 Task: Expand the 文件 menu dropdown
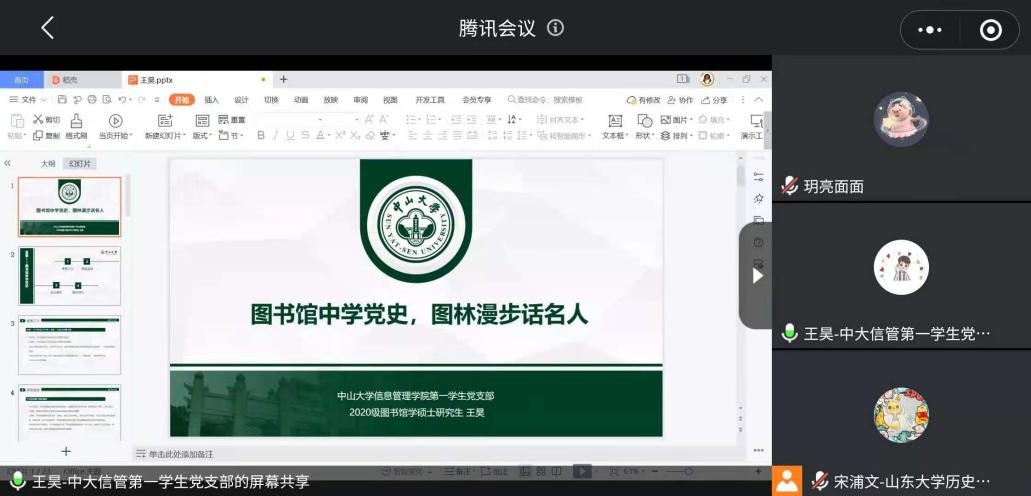click(28, 100)
